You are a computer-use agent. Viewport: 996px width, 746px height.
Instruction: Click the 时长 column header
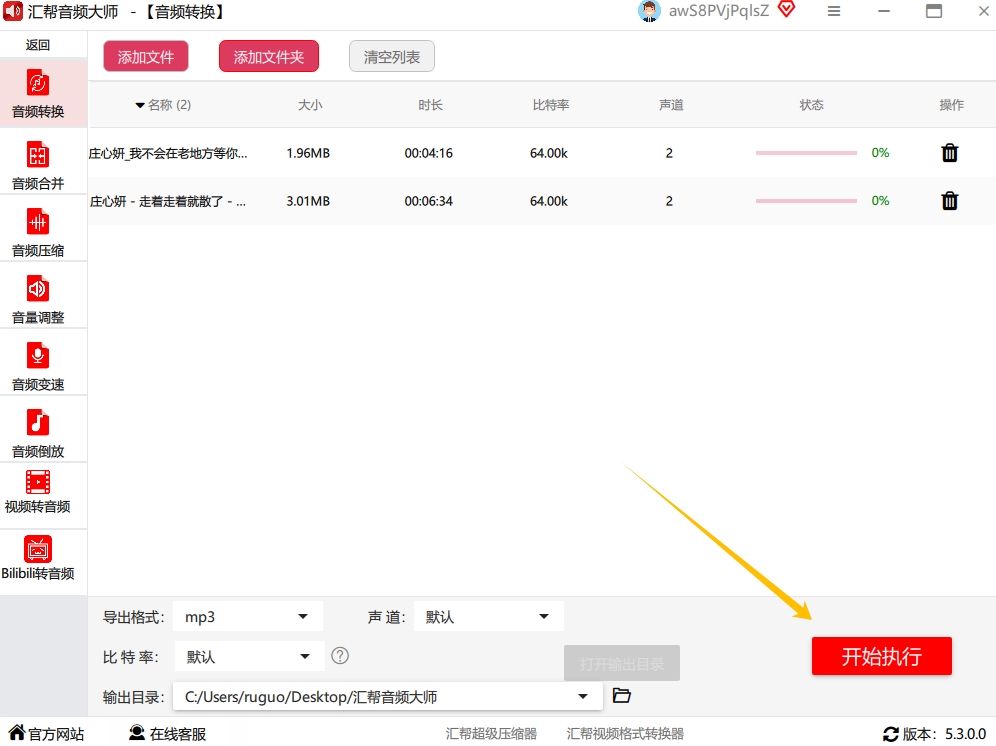click(x=430, y=105)
